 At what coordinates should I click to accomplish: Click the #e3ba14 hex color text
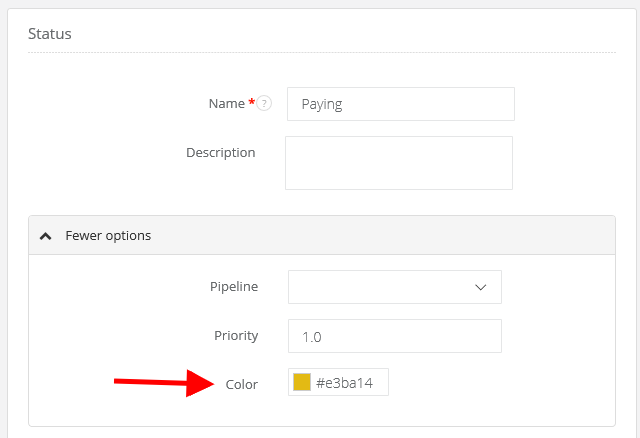(x=347, y=383)
